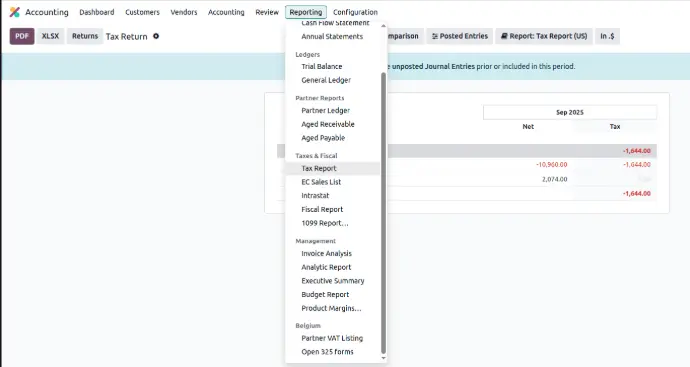
Task: Open the EC Sales List report
Action: click(321, 182)
